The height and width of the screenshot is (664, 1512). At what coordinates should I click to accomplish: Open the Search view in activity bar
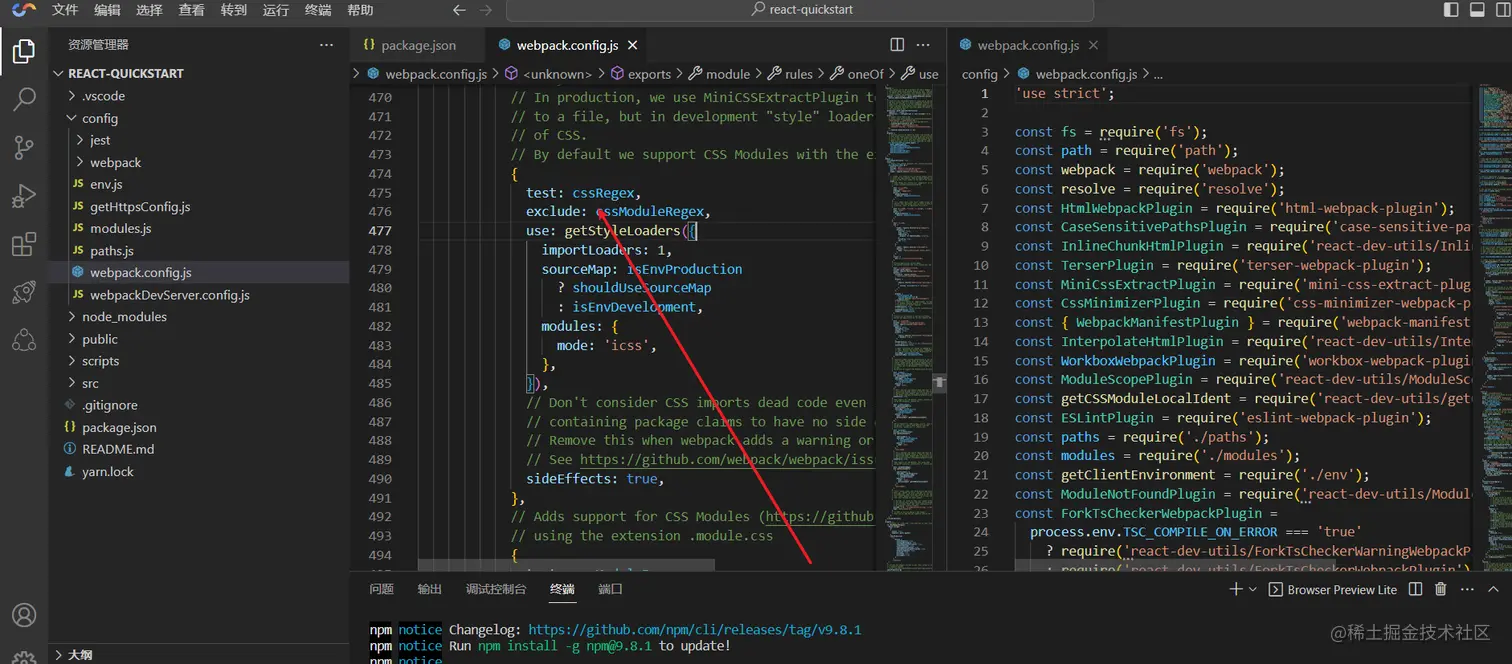[24, 99]
